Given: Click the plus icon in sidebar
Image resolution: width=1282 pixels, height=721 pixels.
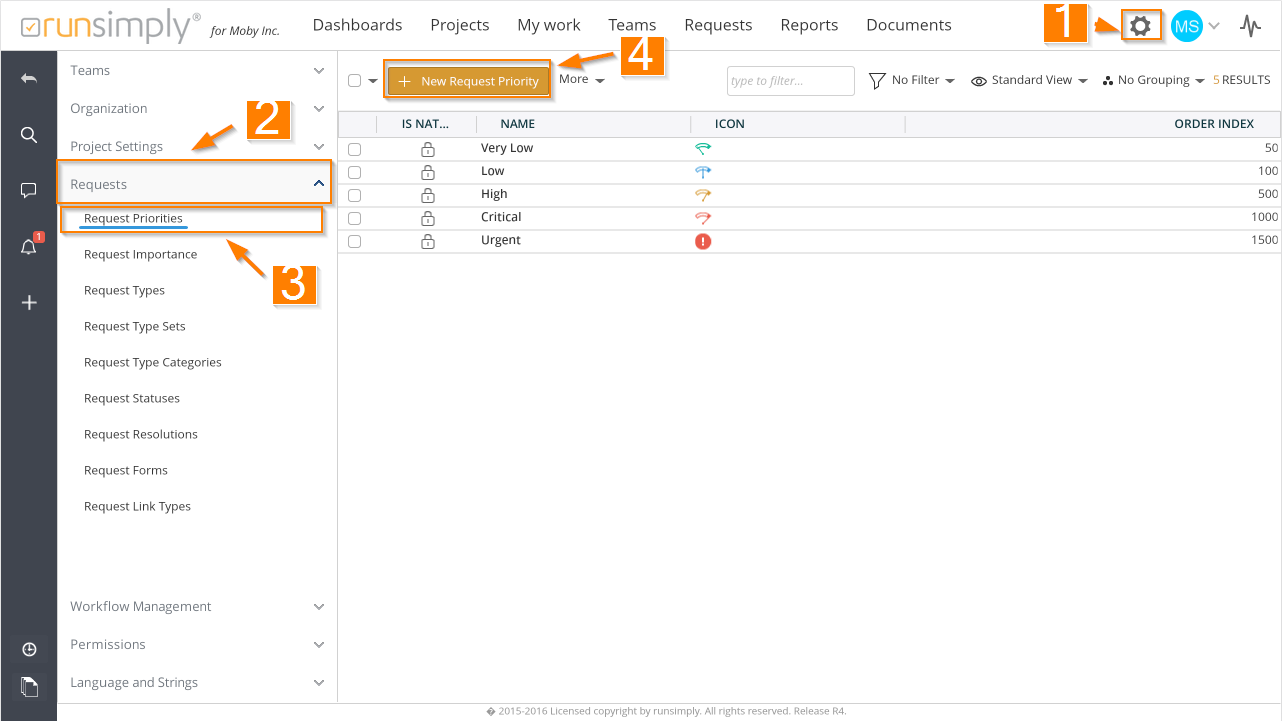Looking at the screenshot, I should [x=29, y=303].
